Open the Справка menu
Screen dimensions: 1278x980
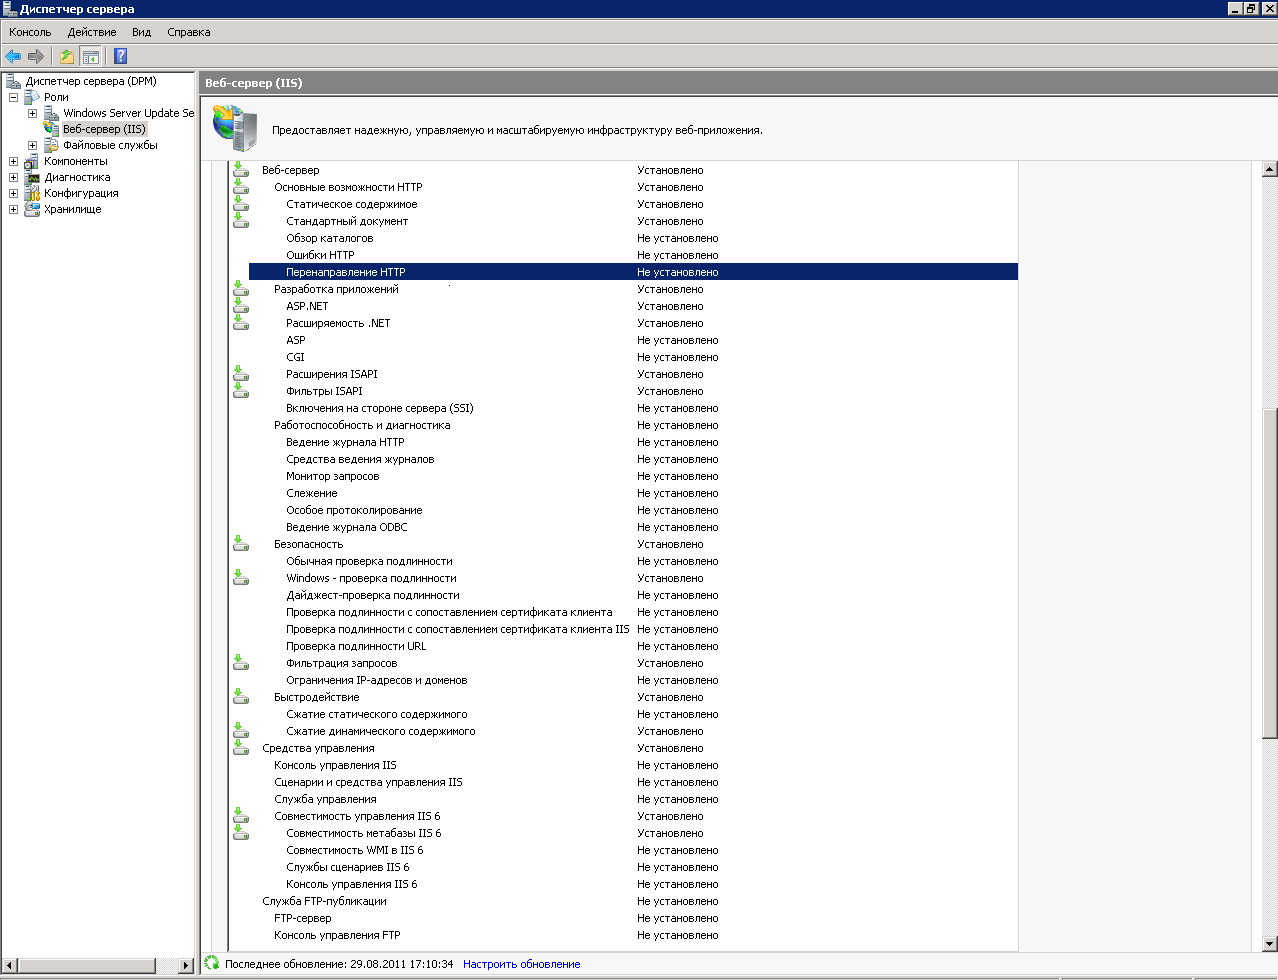pos(189,32)
